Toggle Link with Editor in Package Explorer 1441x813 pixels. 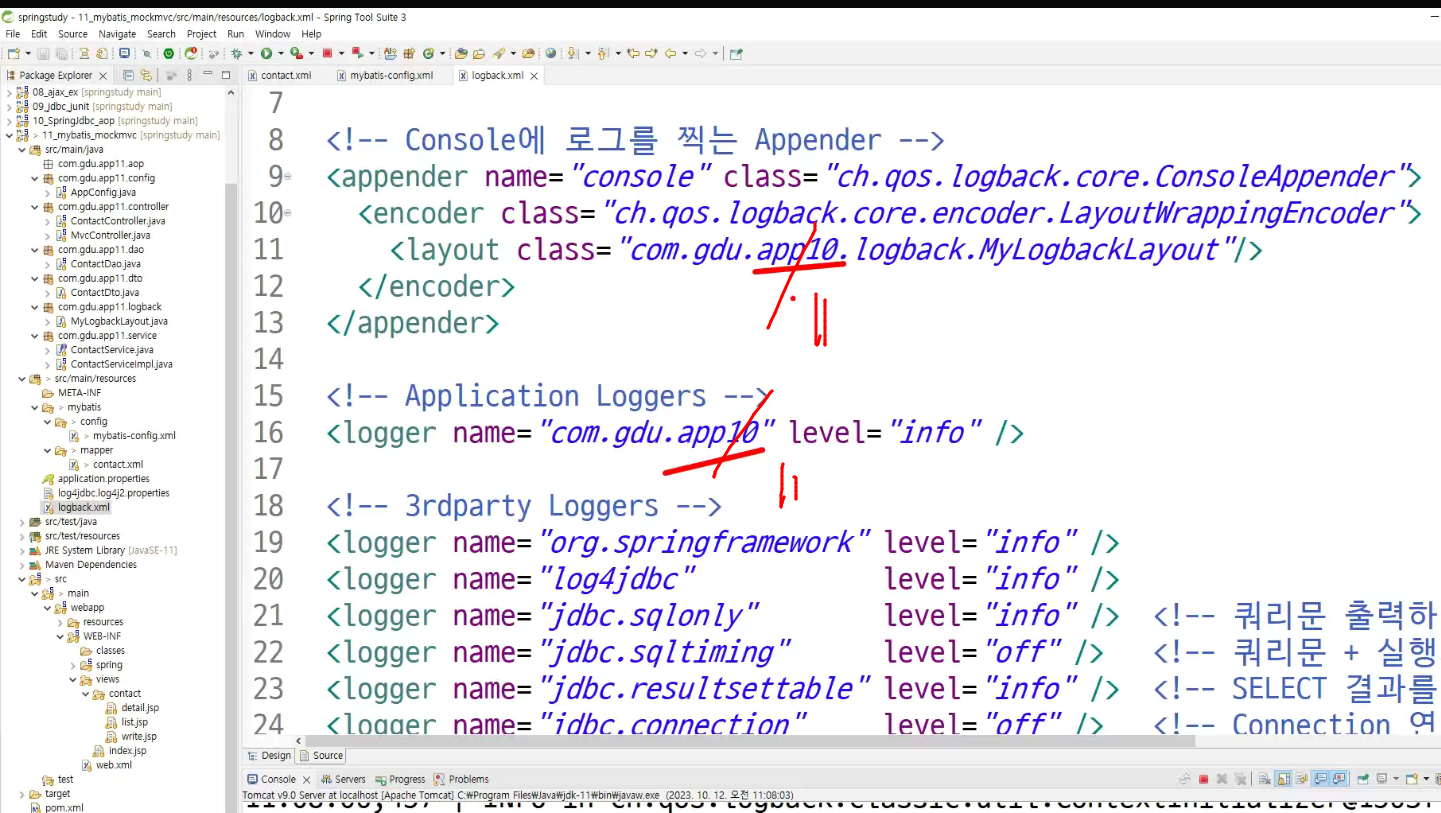click(x=146, y=75)
